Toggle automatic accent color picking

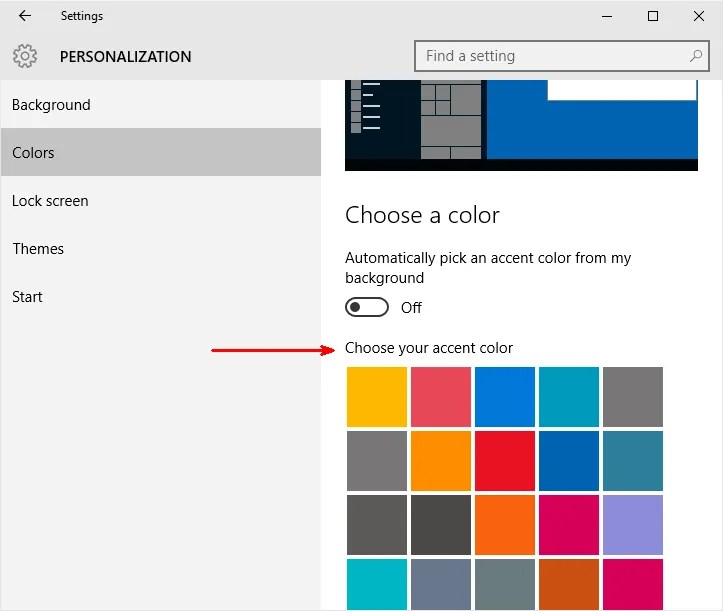click(367, 307)
